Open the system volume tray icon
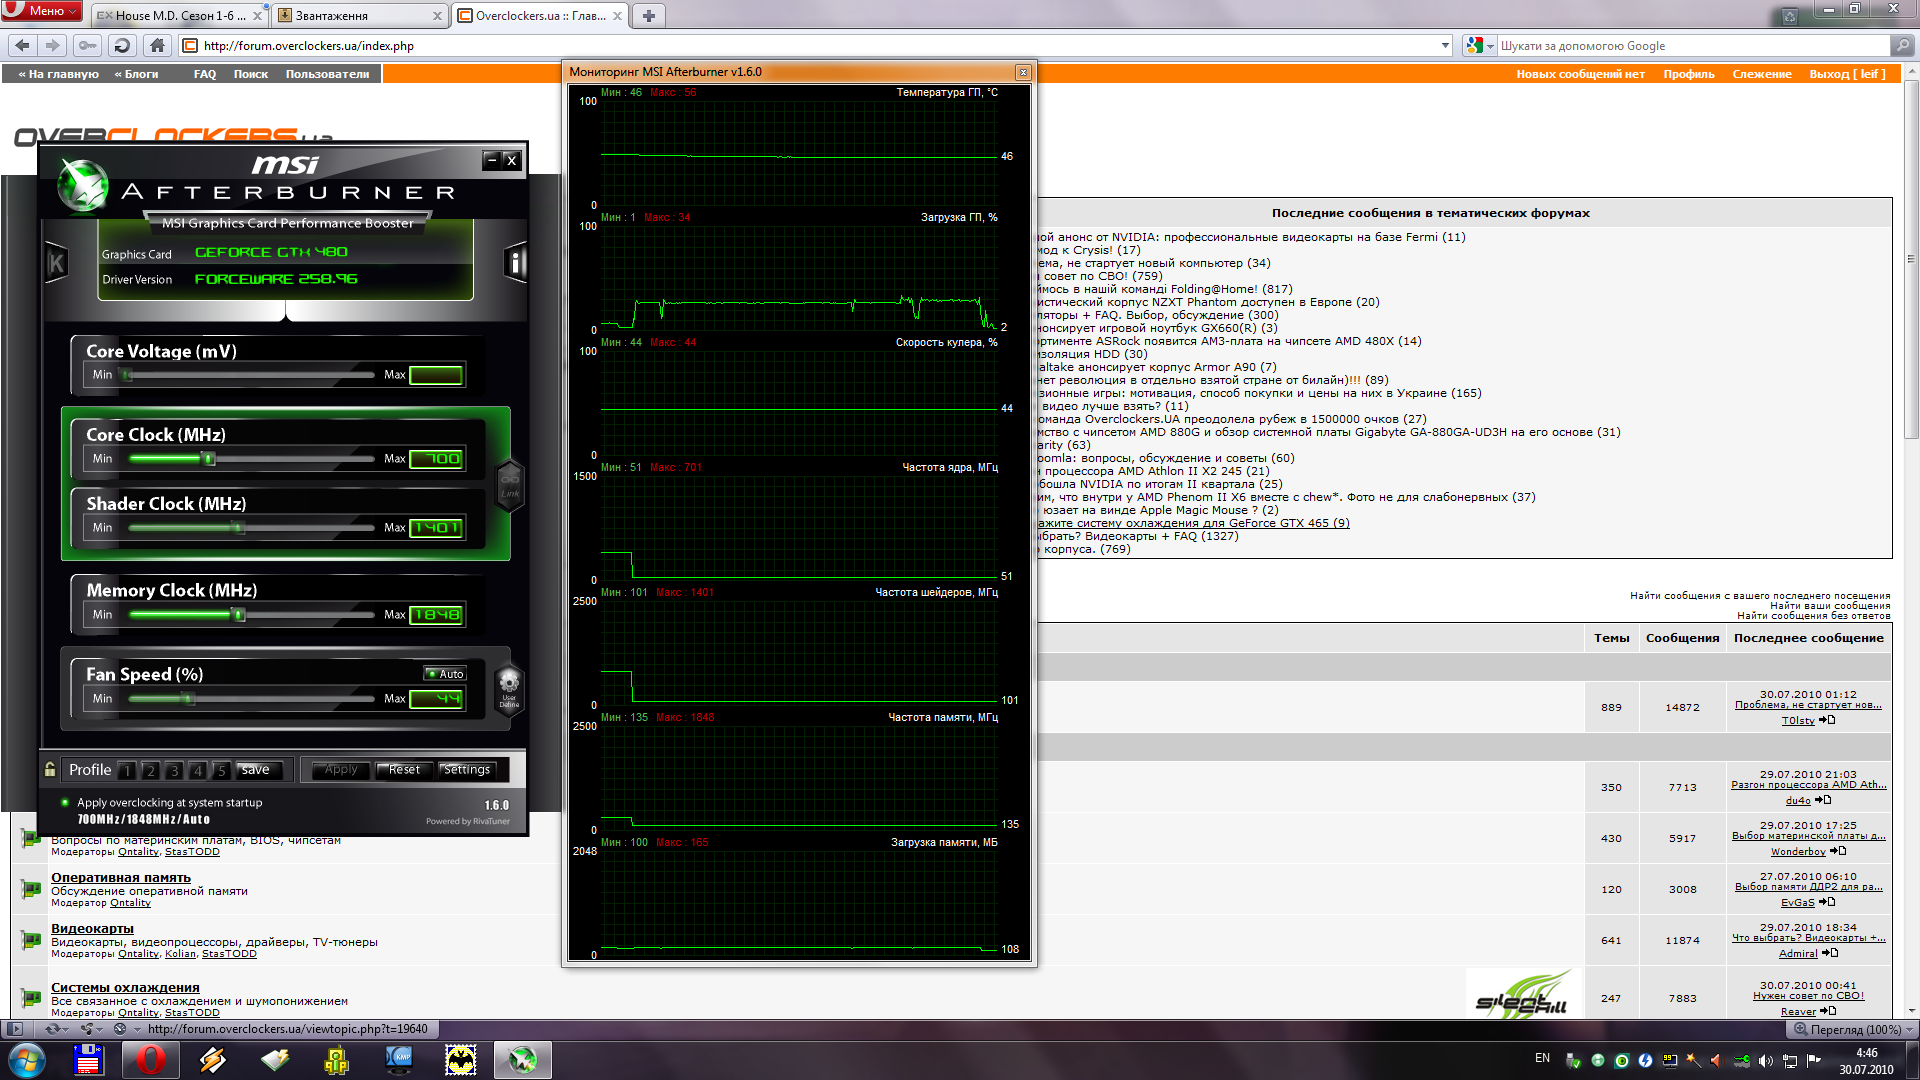Screen dimensions: 1920x1080 (1765, 1060)
